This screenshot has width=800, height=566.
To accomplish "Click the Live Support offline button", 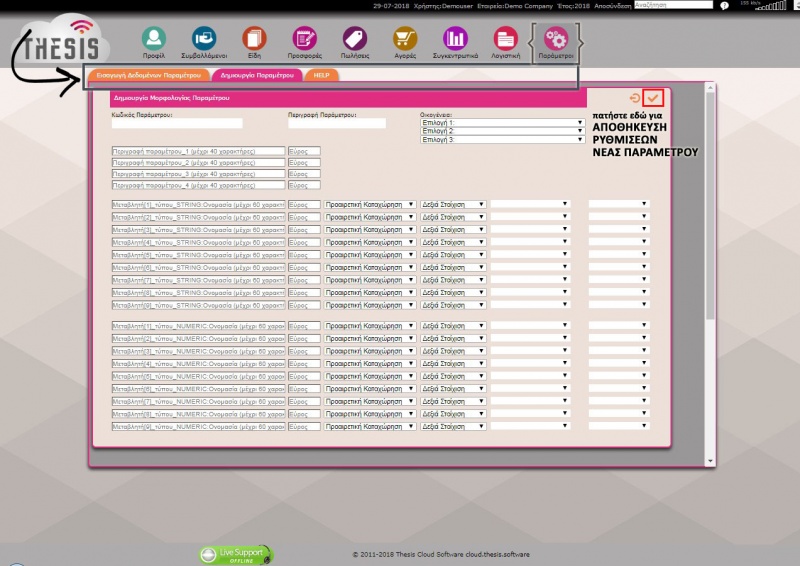I will tap(236, 554).
